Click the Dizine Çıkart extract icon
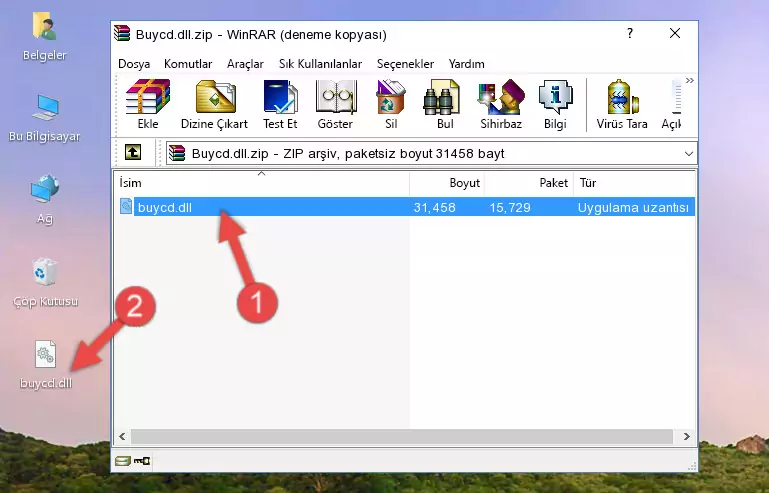This screenshot has width=769, height=493. pos(214,104)
